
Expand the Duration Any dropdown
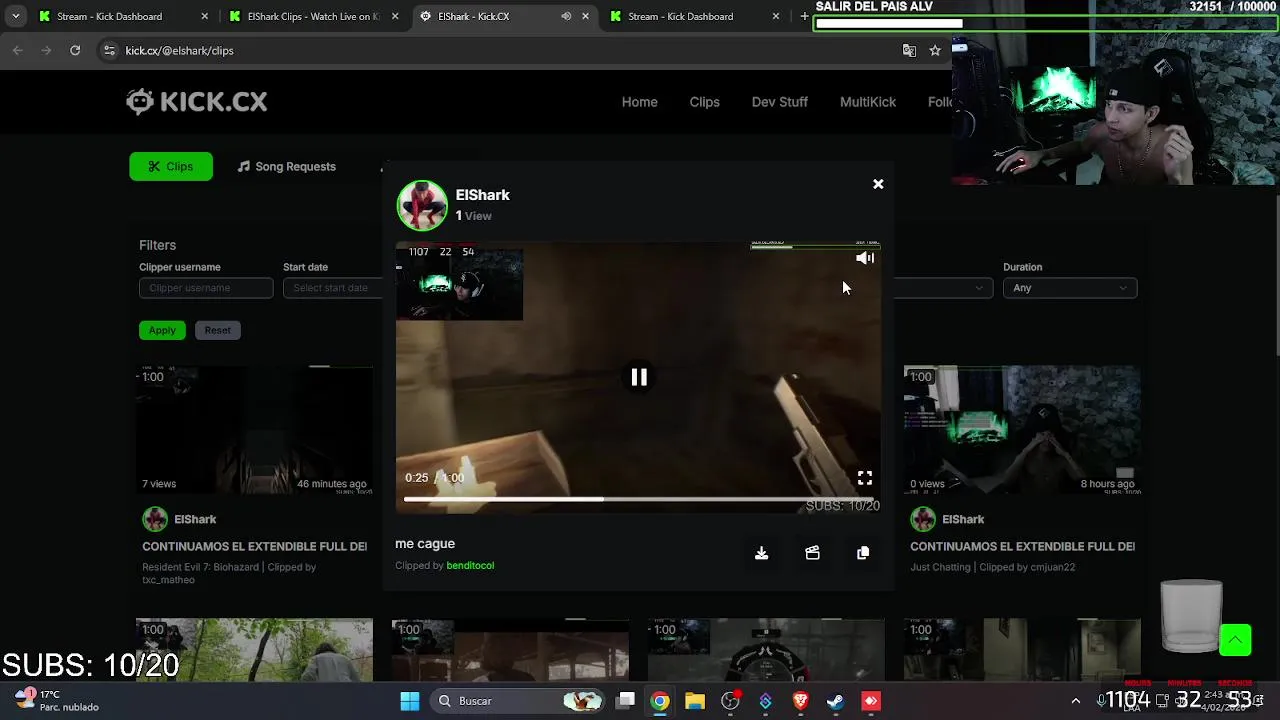[1070, 288]
